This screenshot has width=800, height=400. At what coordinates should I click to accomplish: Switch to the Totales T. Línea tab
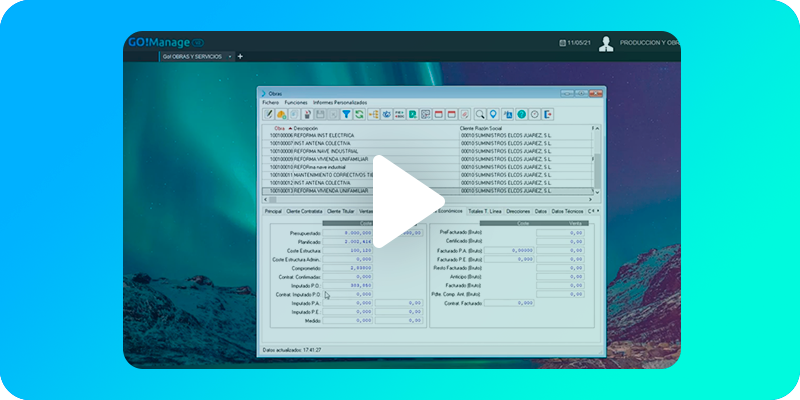tap(485, 211)
